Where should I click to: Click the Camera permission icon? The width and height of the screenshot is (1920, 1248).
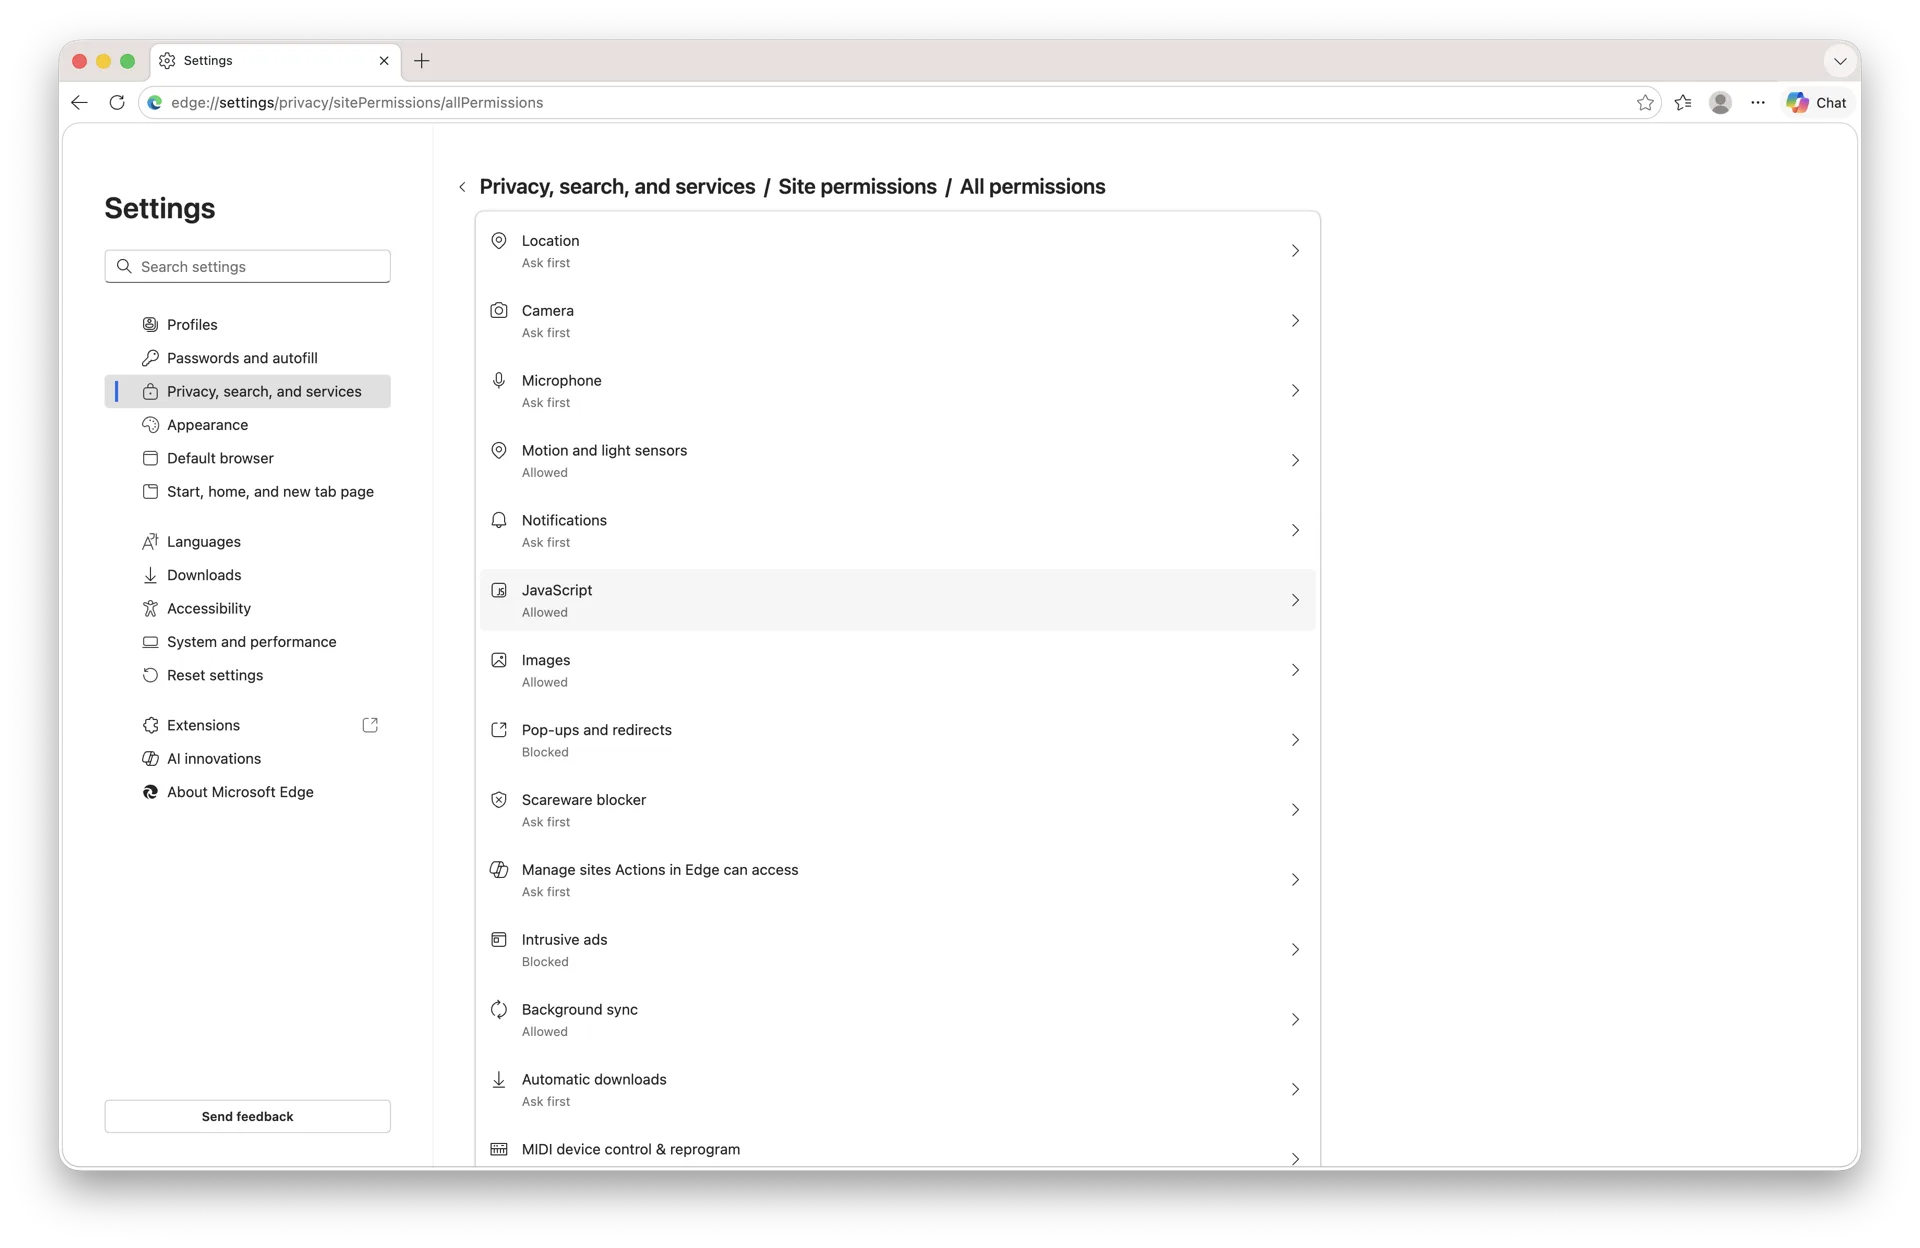pyautogui.click(x=498, y=311)
